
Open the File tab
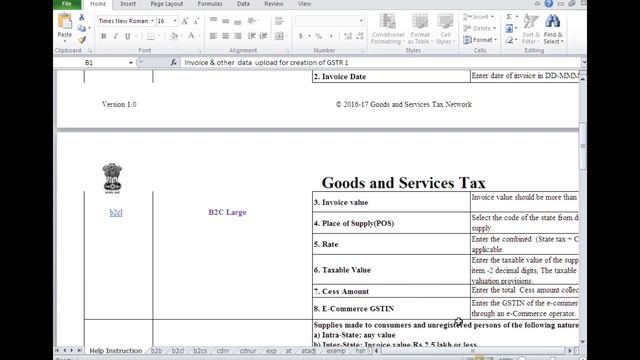coord(67,4)
